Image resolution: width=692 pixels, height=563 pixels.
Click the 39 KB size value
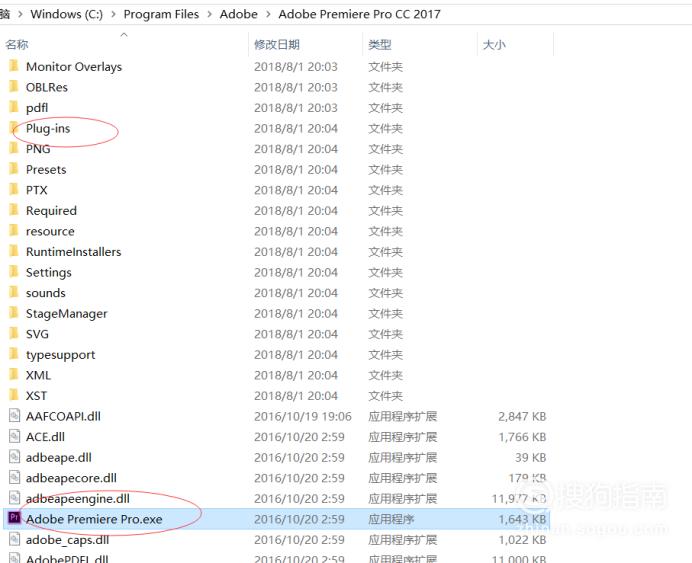click(530, 457)
